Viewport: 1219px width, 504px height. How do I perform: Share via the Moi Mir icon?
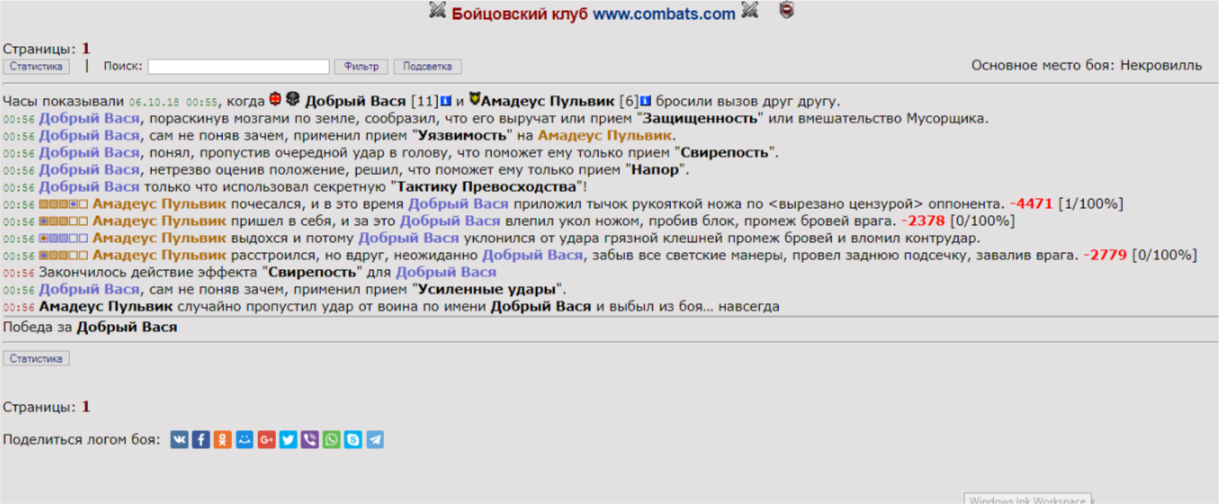coord(245,440)
